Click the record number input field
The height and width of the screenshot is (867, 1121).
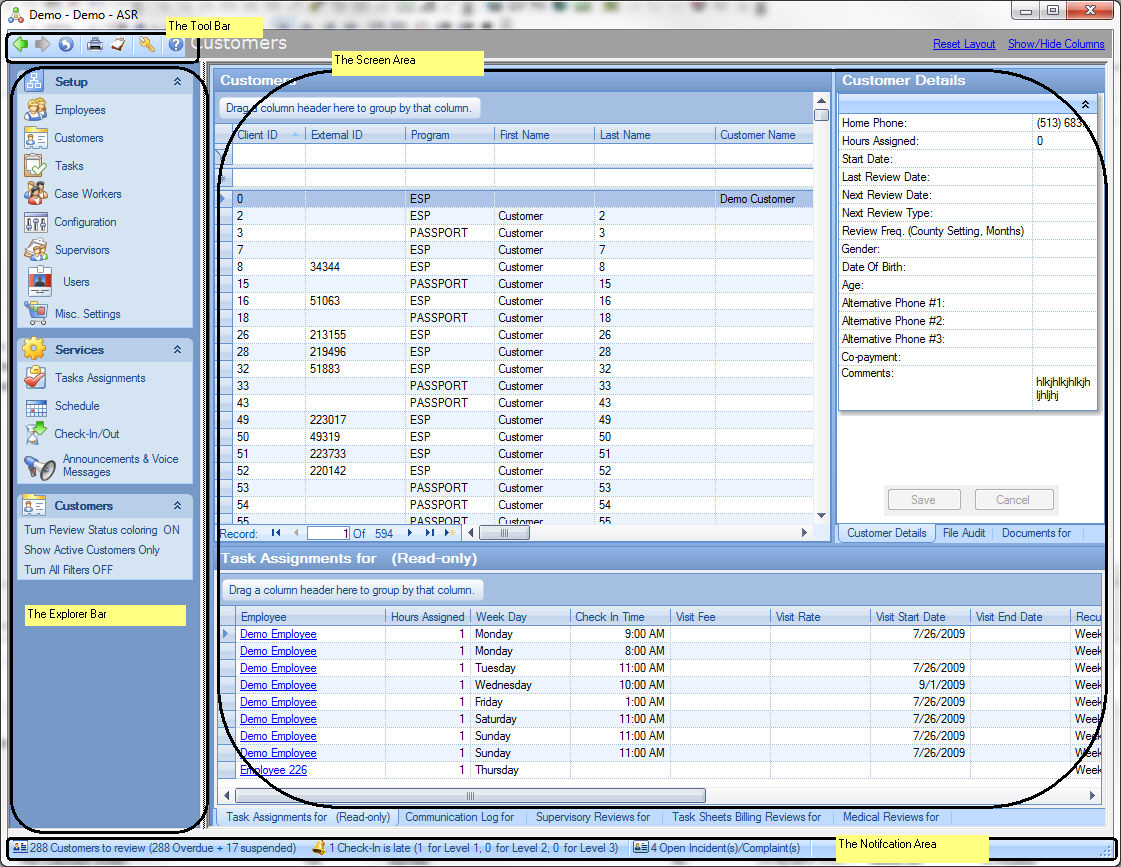[x=328, y=533]
